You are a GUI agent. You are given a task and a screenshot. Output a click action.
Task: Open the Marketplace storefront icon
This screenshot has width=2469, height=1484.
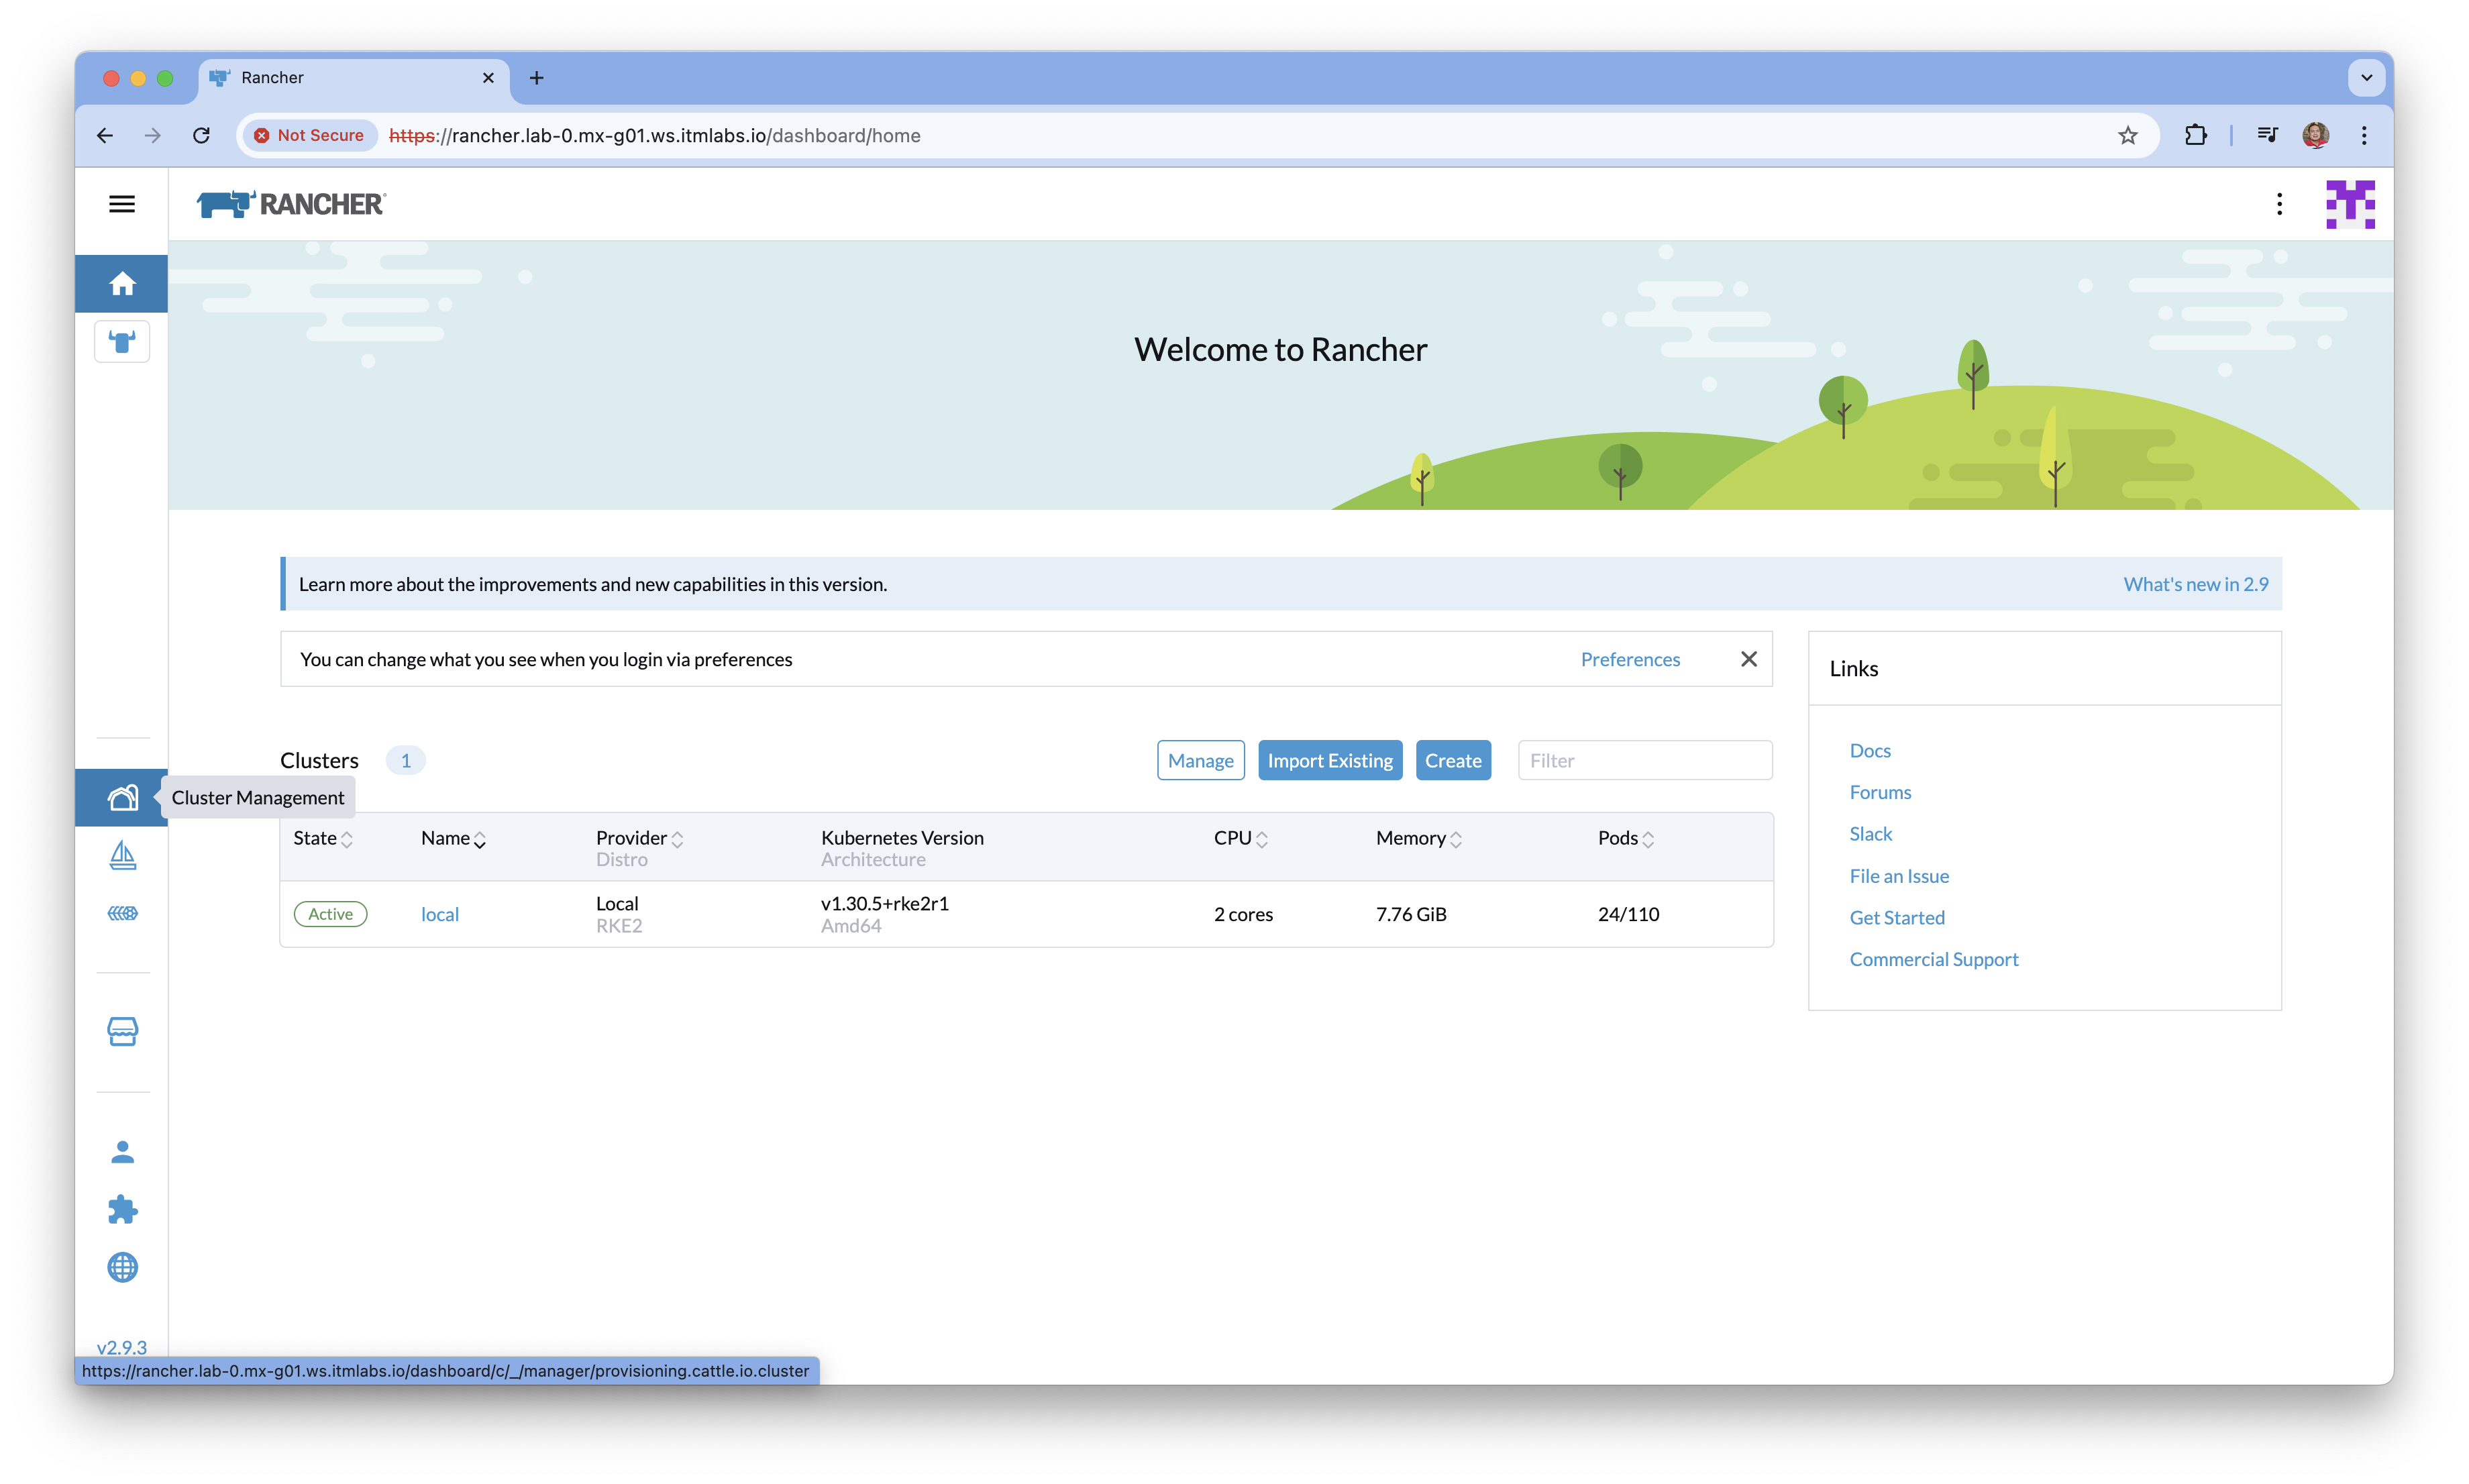pos(122,1031)
